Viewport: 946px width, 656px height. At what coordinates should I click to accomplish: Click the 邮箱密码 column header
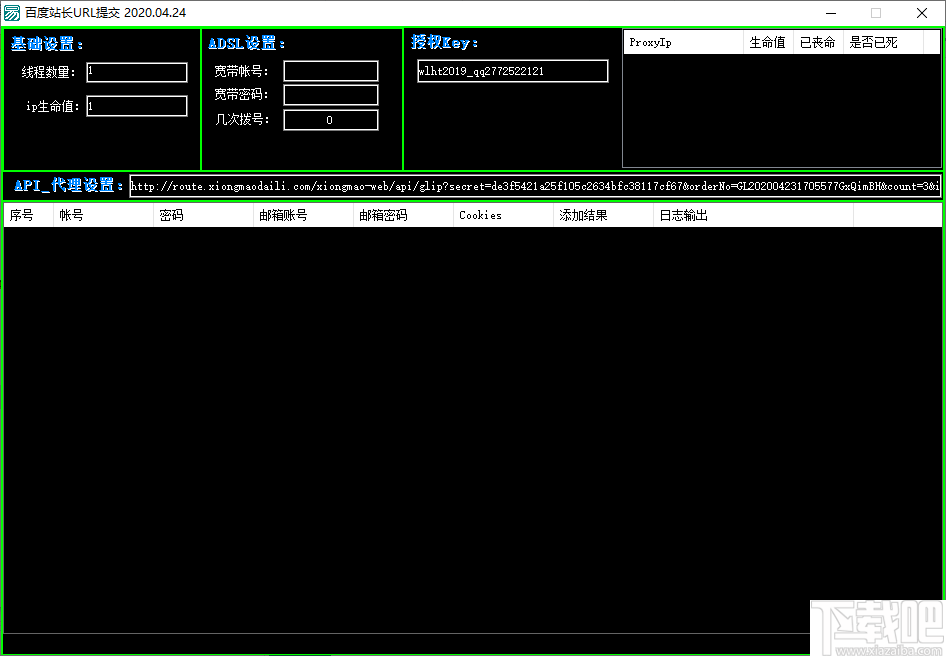pos(404,215)
